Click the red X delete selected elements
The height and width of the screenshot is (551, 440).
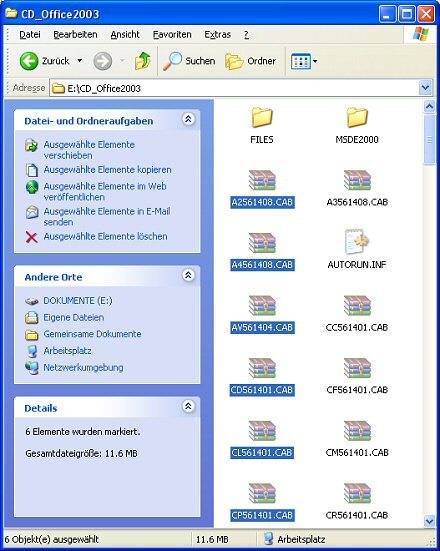[x=32, y=237]
